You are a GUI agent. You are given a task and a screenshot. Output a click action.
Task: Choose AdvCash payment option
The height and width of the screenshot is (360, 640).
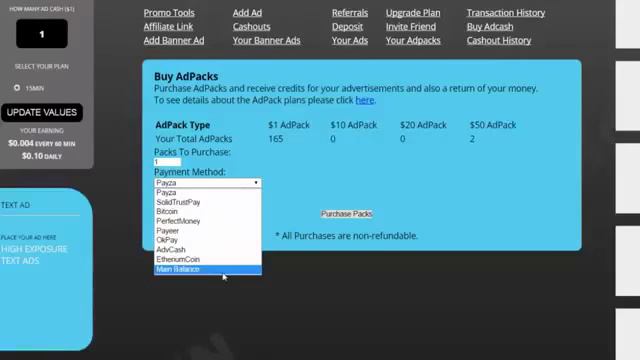pyautogui.click(x=208, y=250)
